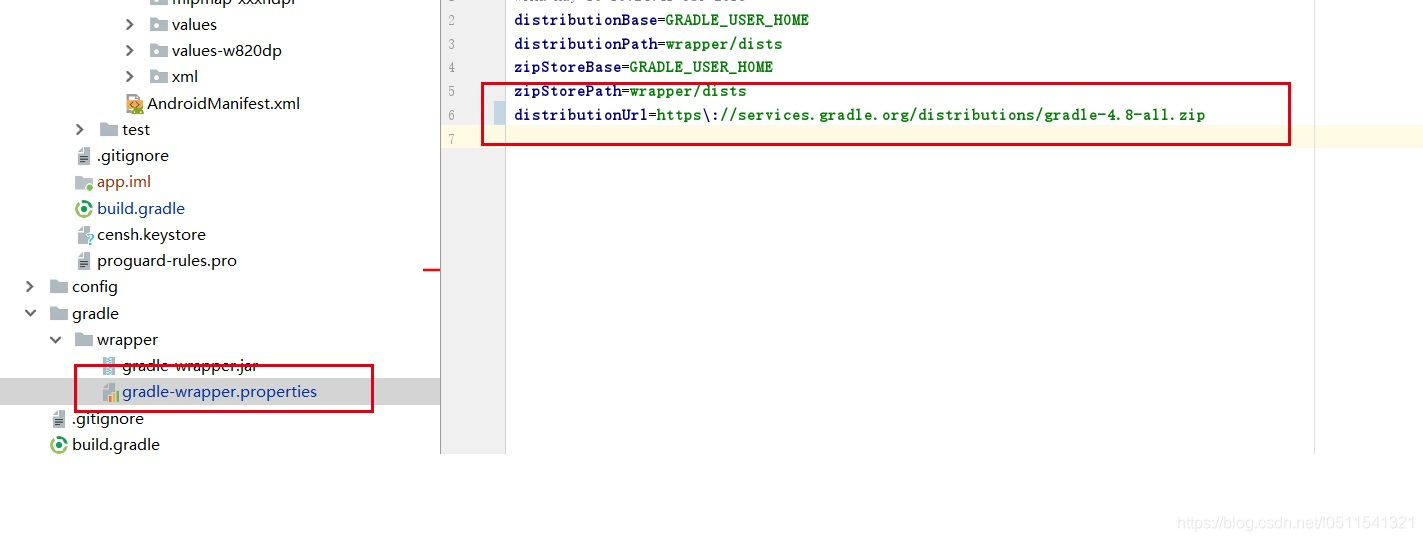This screenshot has width=1423, height=541.
Task: Collapse the wrapper folder
Action: 56,339
